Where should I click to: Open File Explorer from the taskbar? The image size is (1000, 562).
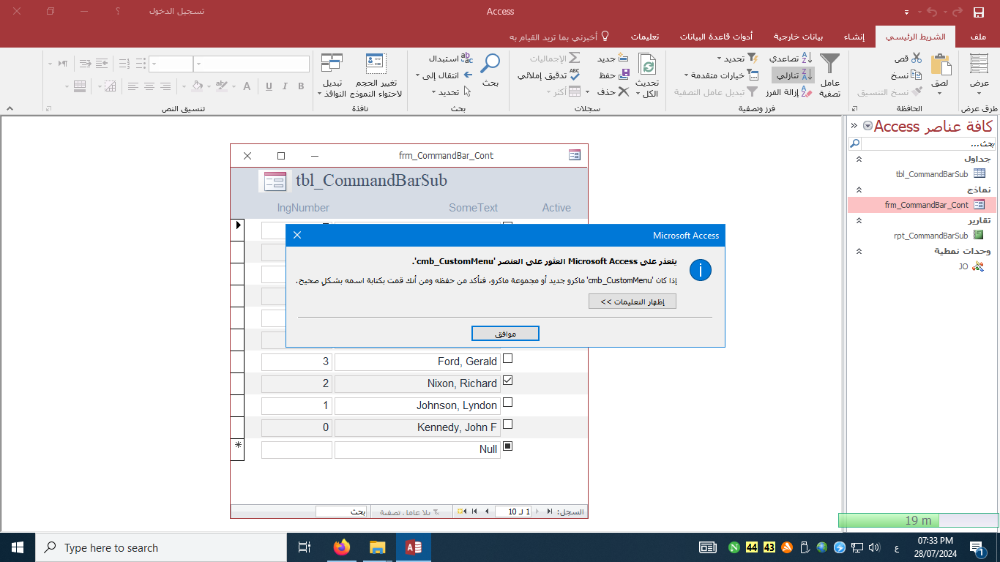377,547
